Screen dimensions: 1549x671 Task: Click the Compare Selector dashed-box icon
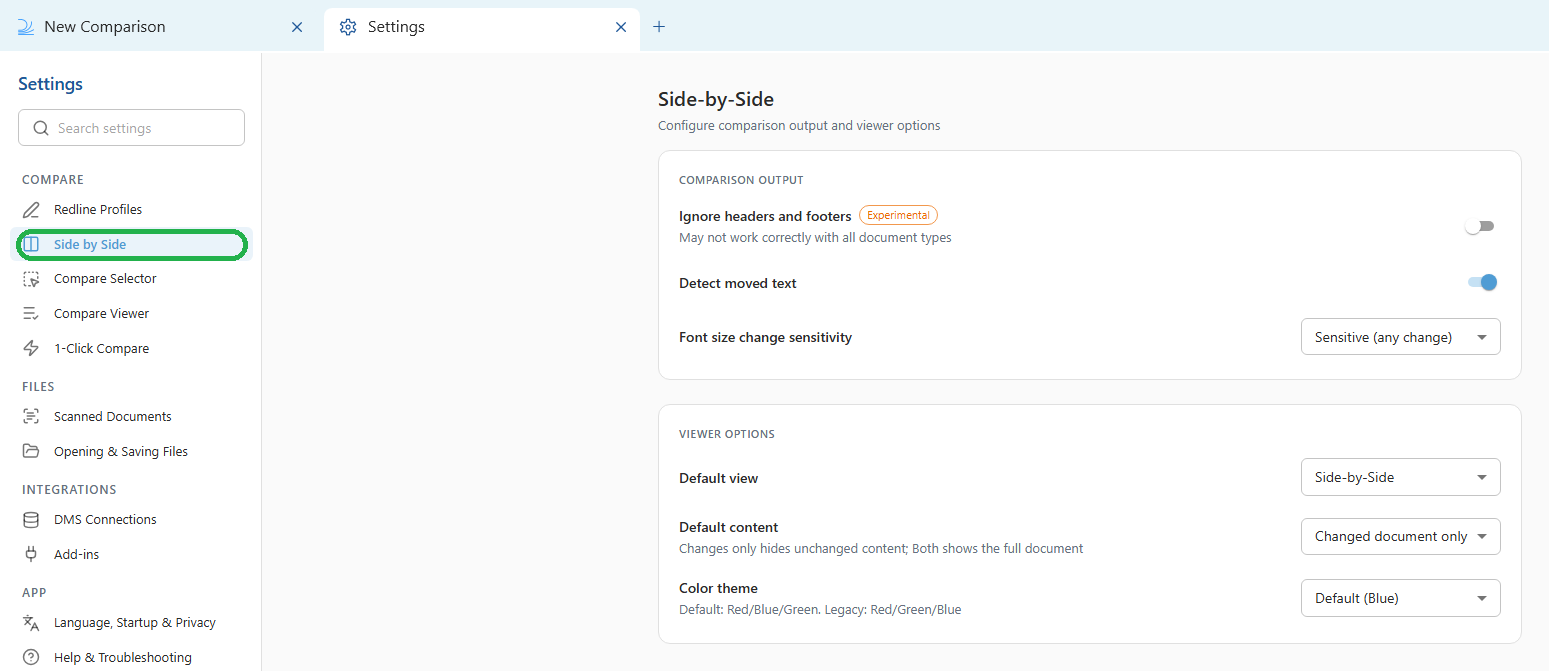(32, 279)
